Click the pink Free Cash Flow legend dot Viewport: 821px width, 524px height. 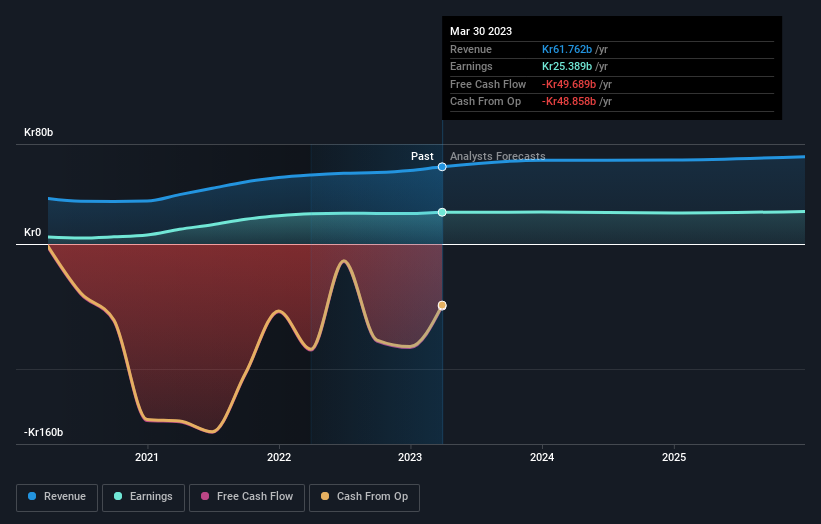[x=205, y=496]
